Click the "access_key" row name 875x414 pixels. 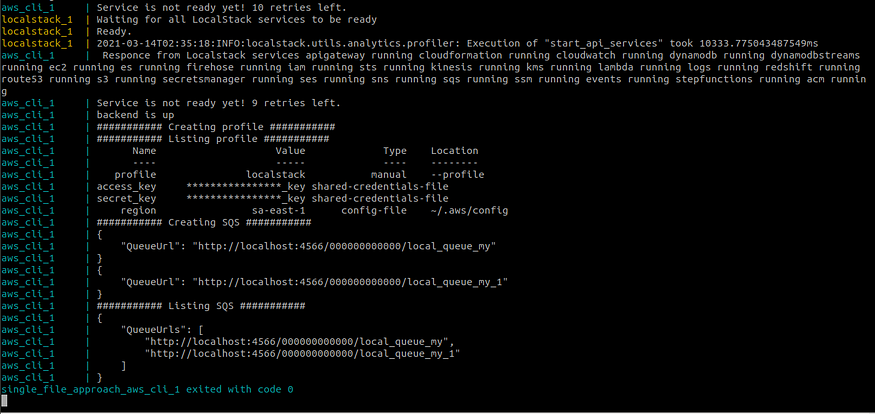[126, 187]
